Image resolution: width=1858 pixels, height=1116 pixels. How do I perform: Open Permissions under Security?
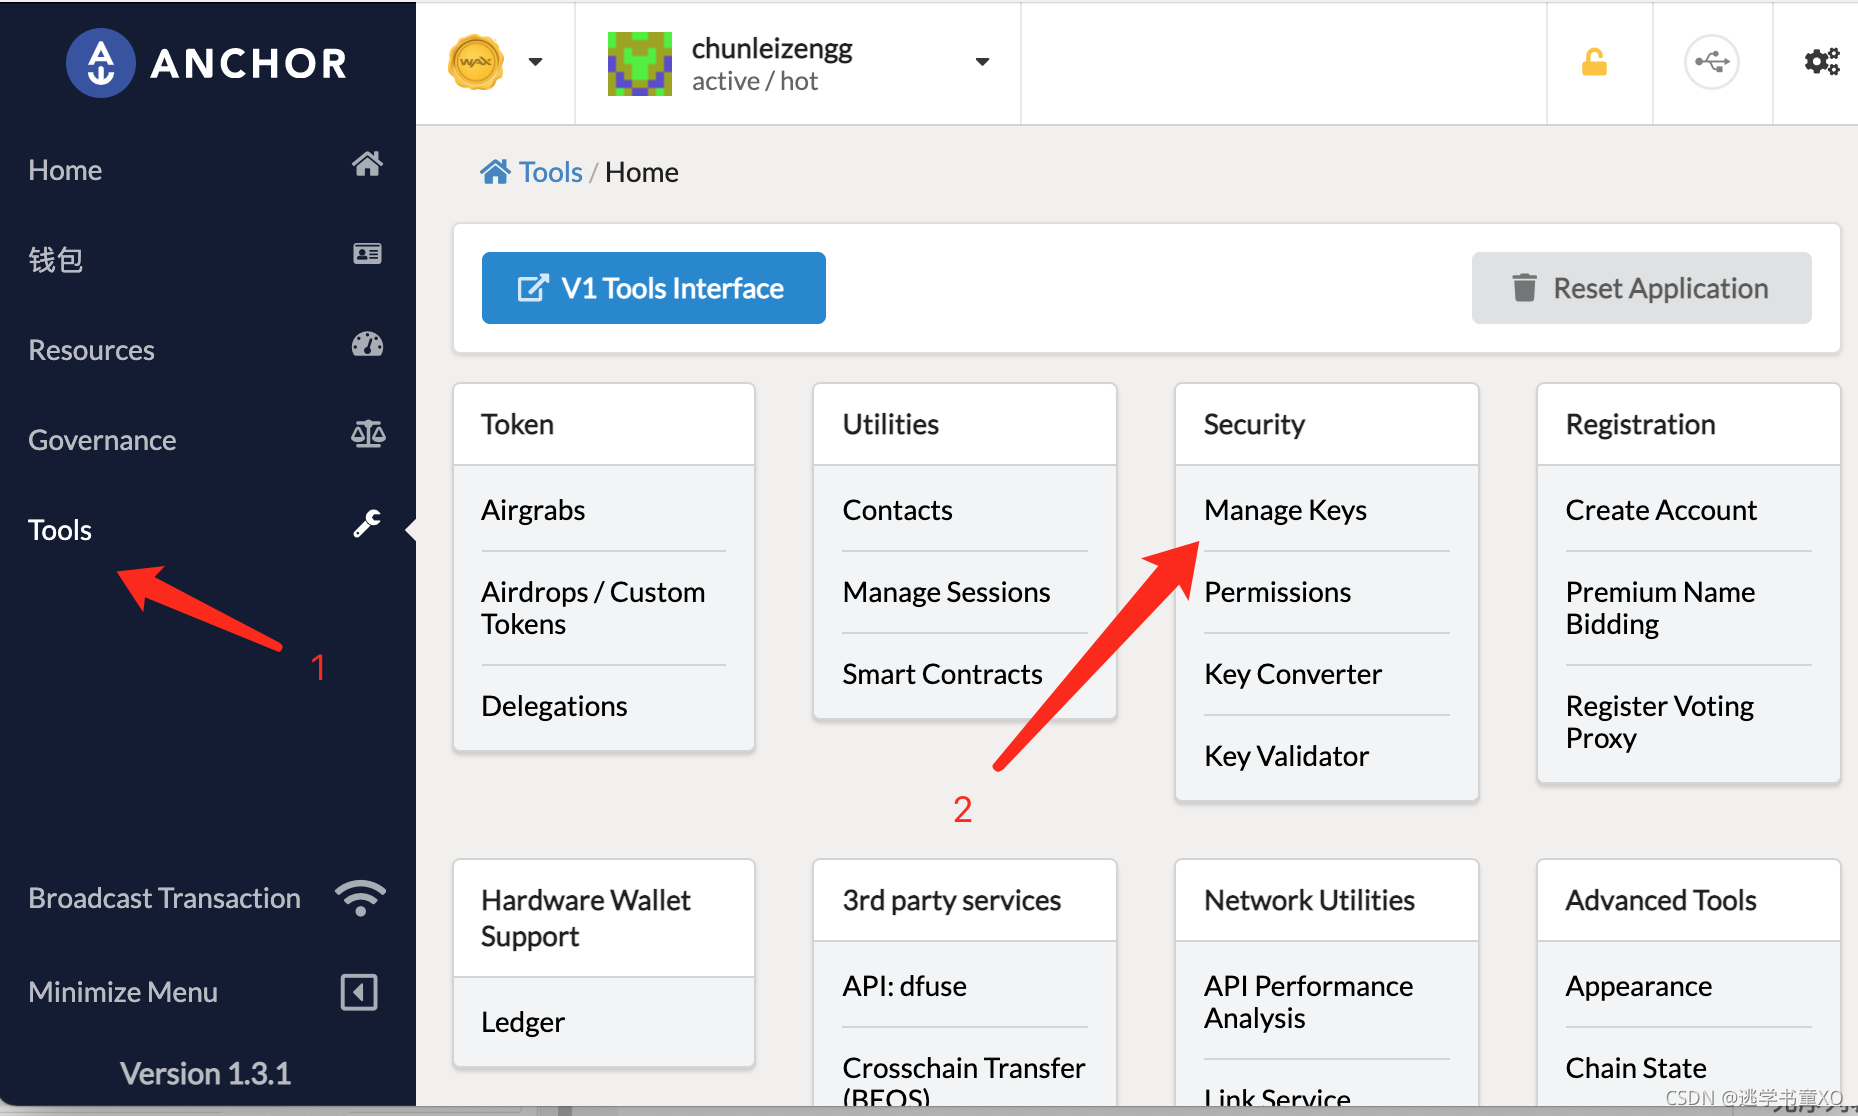point(1277,592)
